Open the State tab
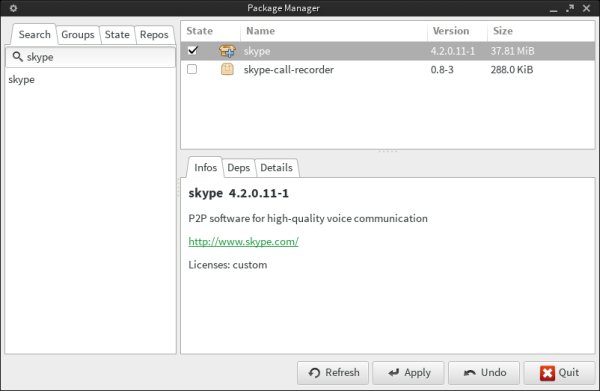The image size is (600, 391). tap(117, 35)
